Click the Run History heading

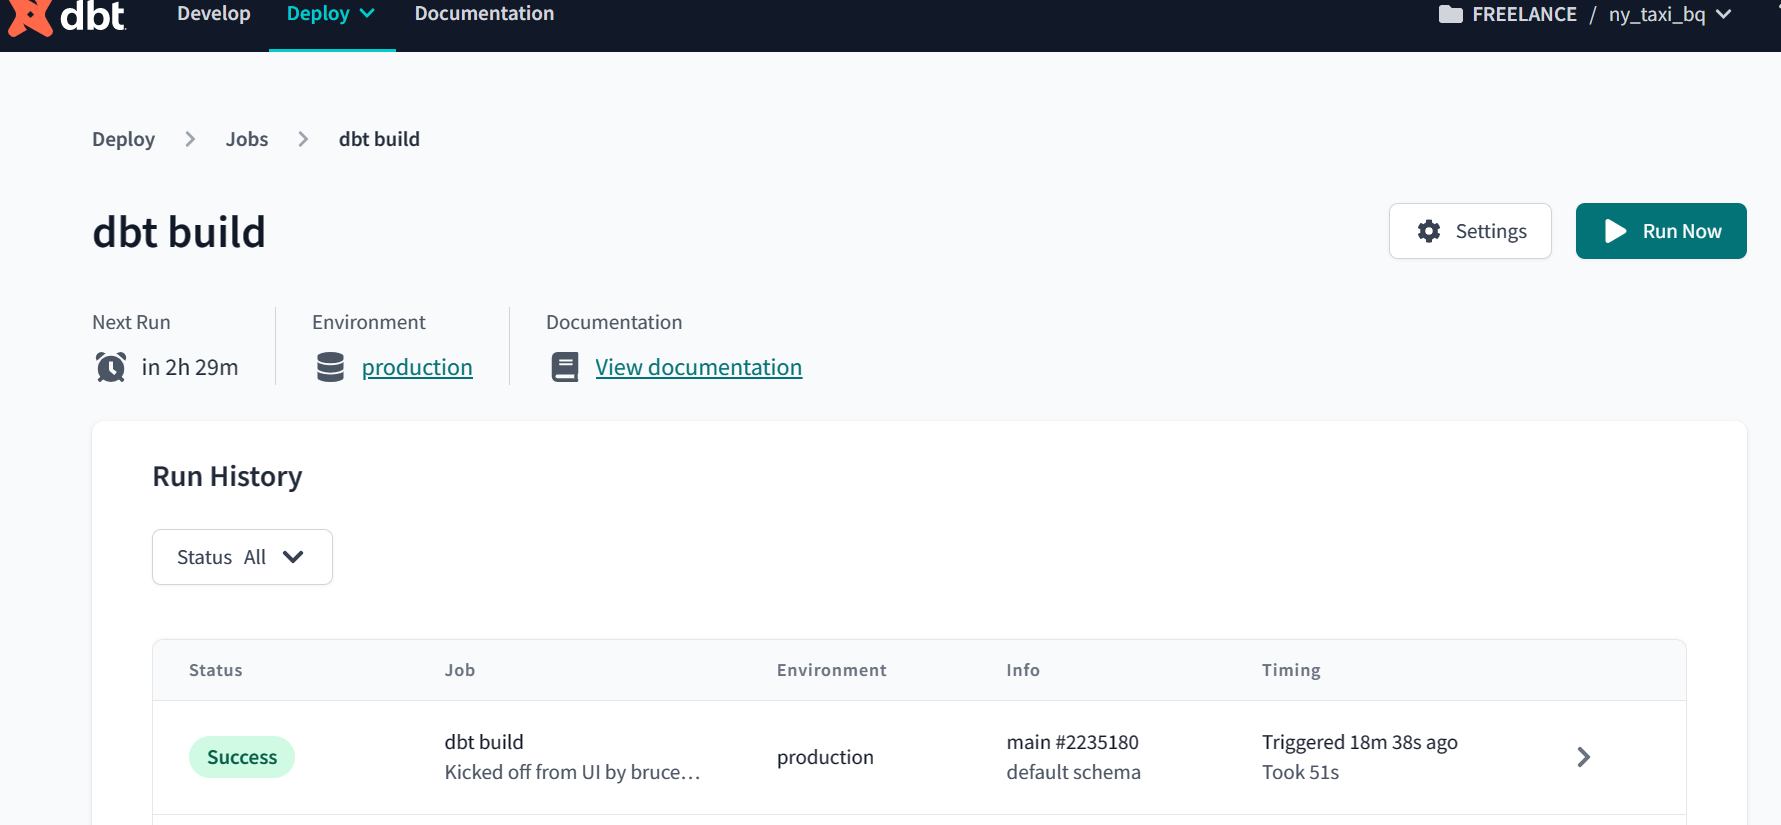(x=227, y=477)
